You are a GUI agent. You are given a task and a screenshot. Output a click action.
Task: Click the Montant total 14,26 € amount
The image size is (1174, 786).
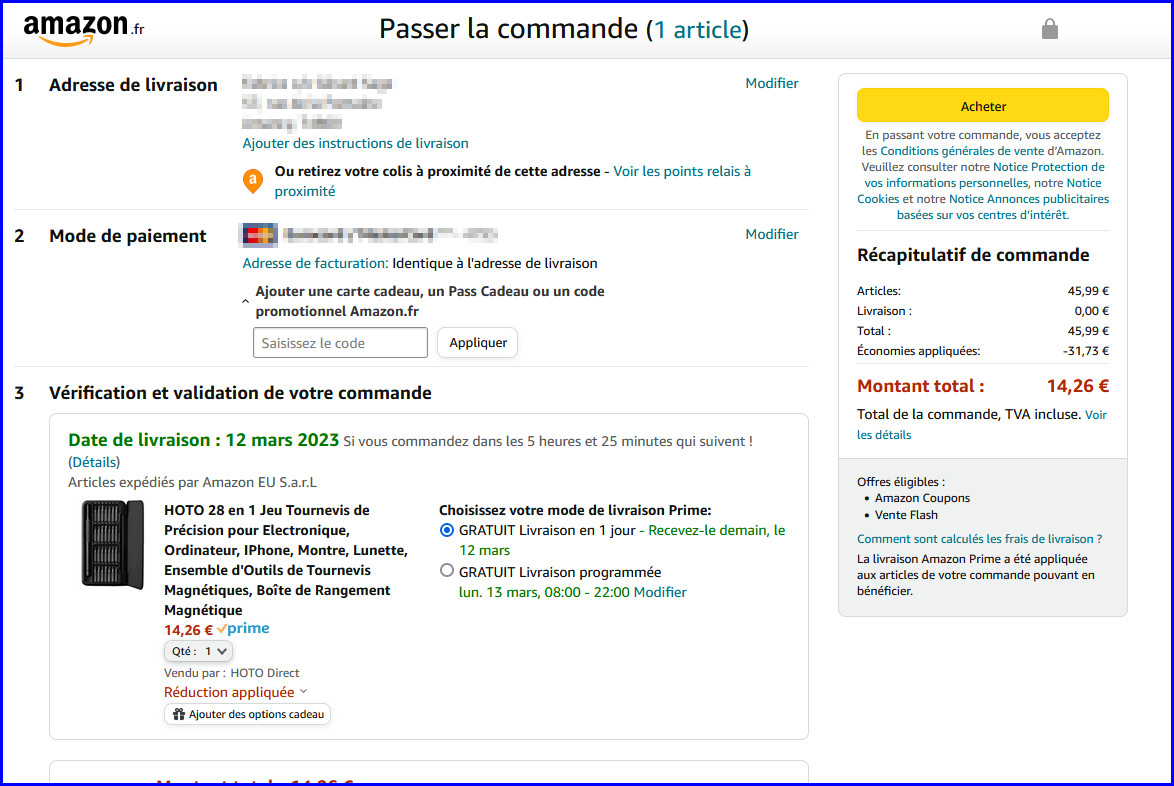pyautogui.click(x=1077, y=386)
